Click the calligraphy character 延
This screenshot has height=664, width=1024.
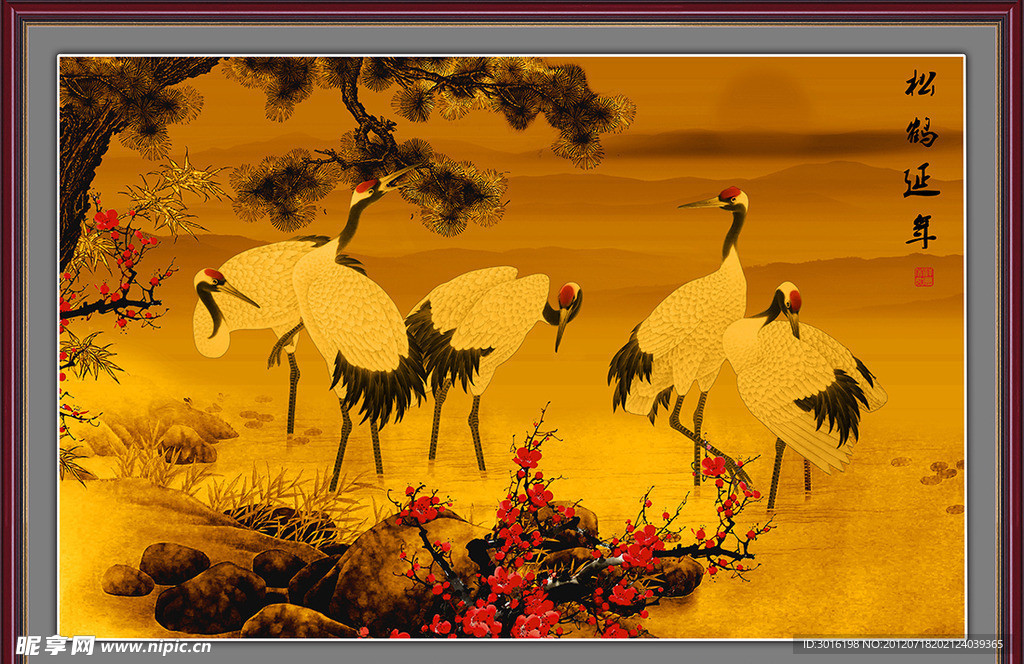[921, 182]
